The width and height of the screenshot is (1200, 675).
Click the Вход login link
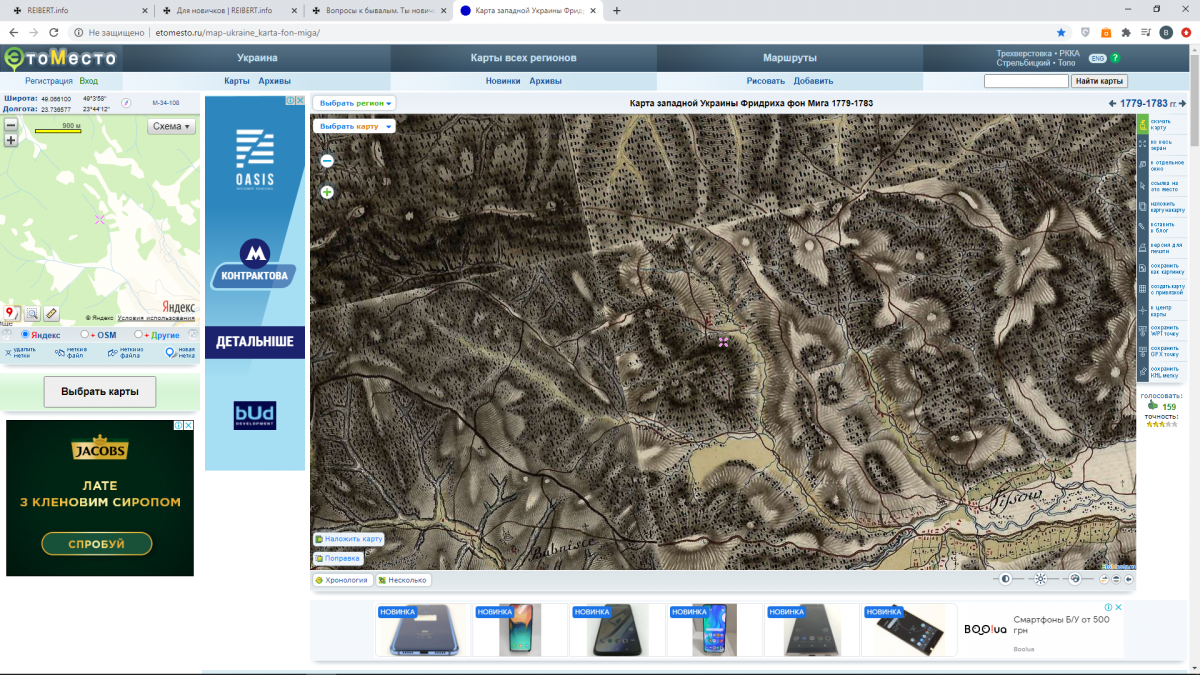coord(89,81)
